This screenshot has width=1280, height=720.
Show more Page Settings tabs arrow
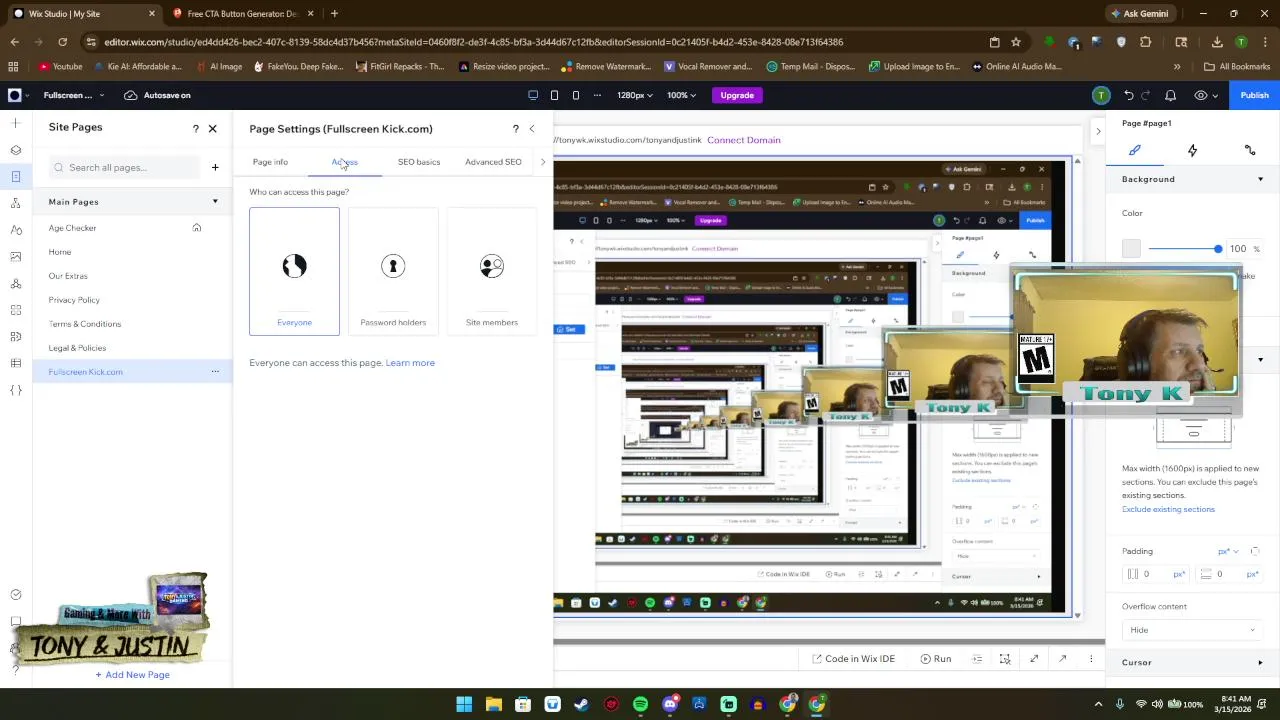[x=543, y=162]
